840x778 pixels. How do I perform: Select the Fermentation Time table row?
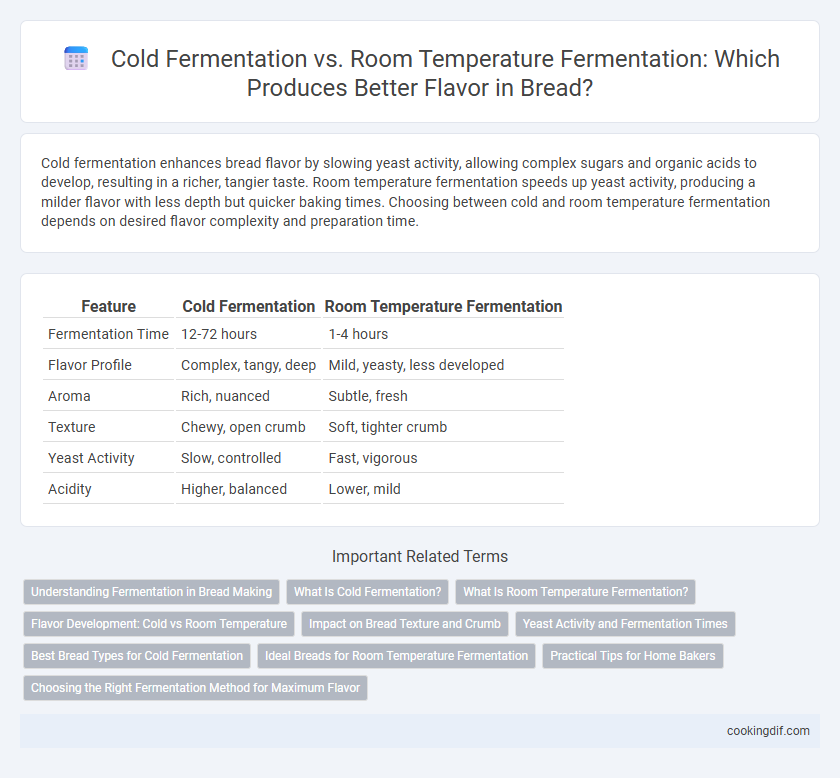(x=303, y=334)
